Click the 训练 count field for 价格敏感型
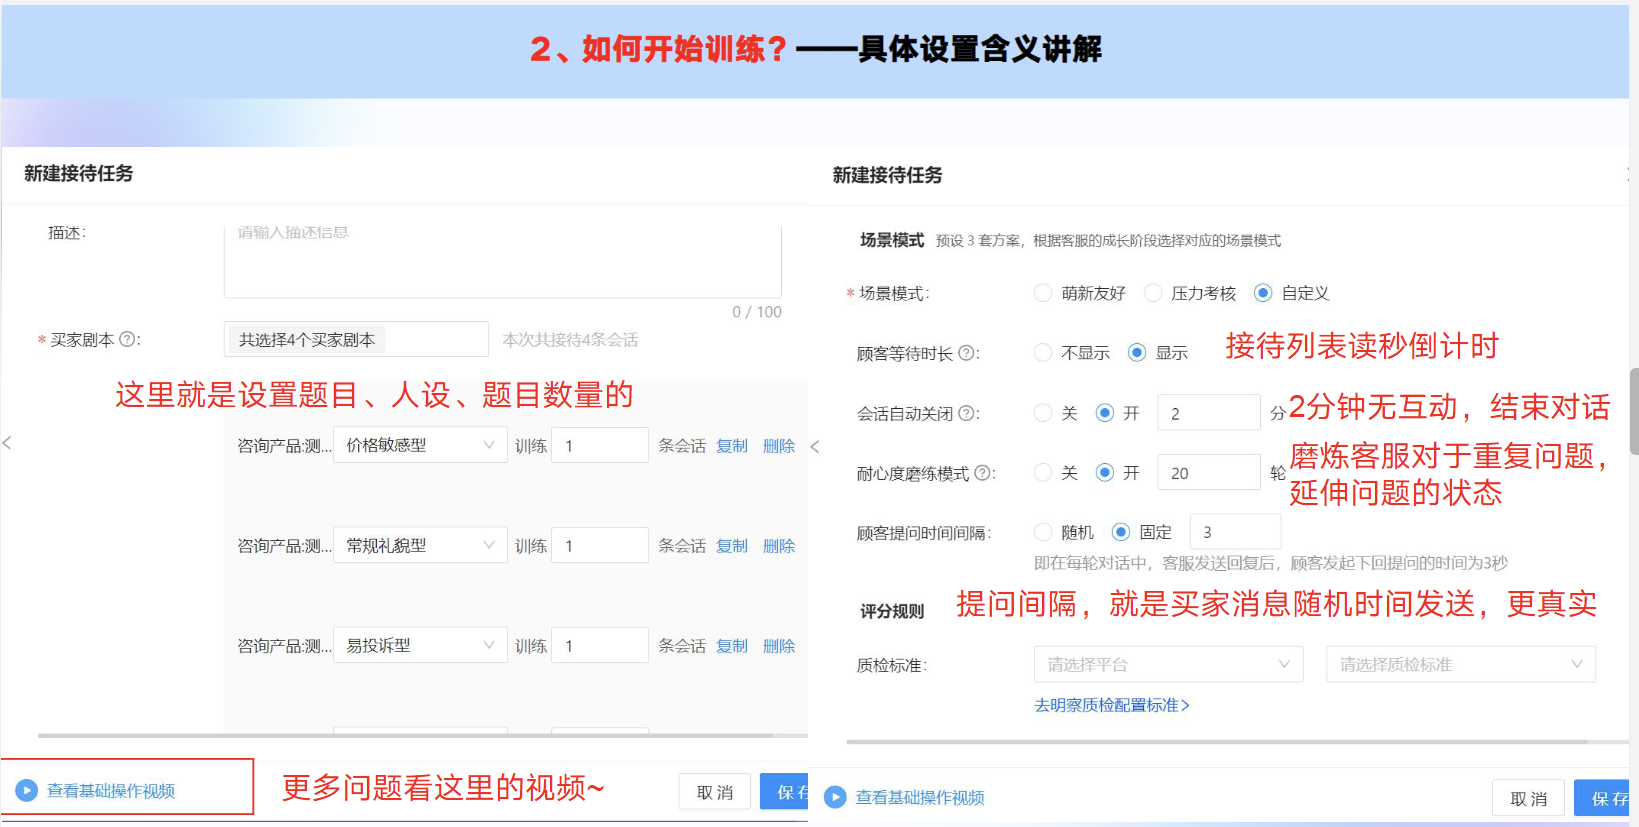The width and height of the screenshot is (1639, 827). (600, 445)
